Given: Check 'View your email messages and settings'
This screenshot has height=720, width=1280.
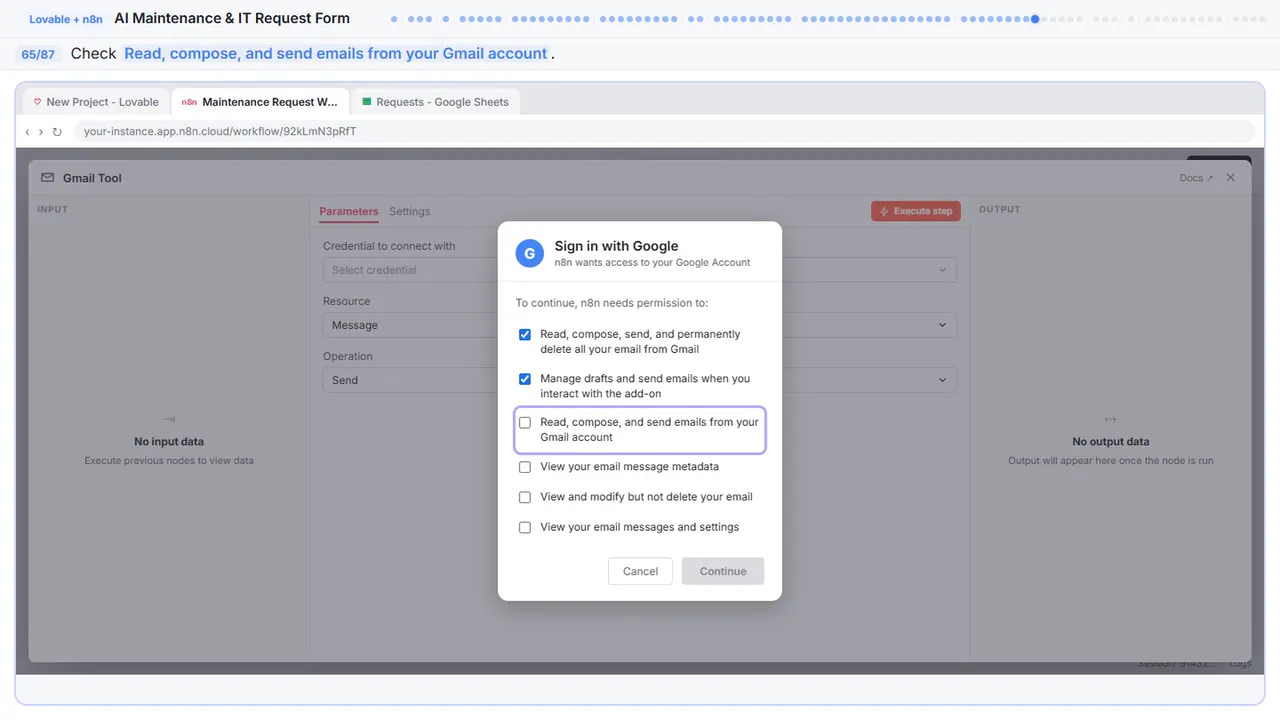Looking at the screenshot, I should click(525, 527).
